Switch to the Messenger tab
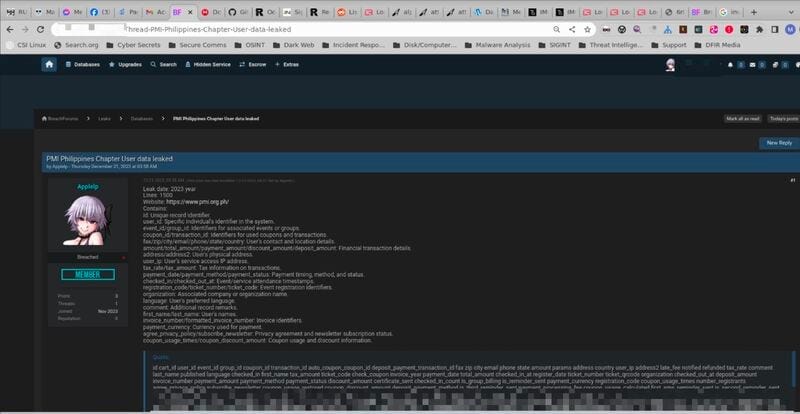 72,12
